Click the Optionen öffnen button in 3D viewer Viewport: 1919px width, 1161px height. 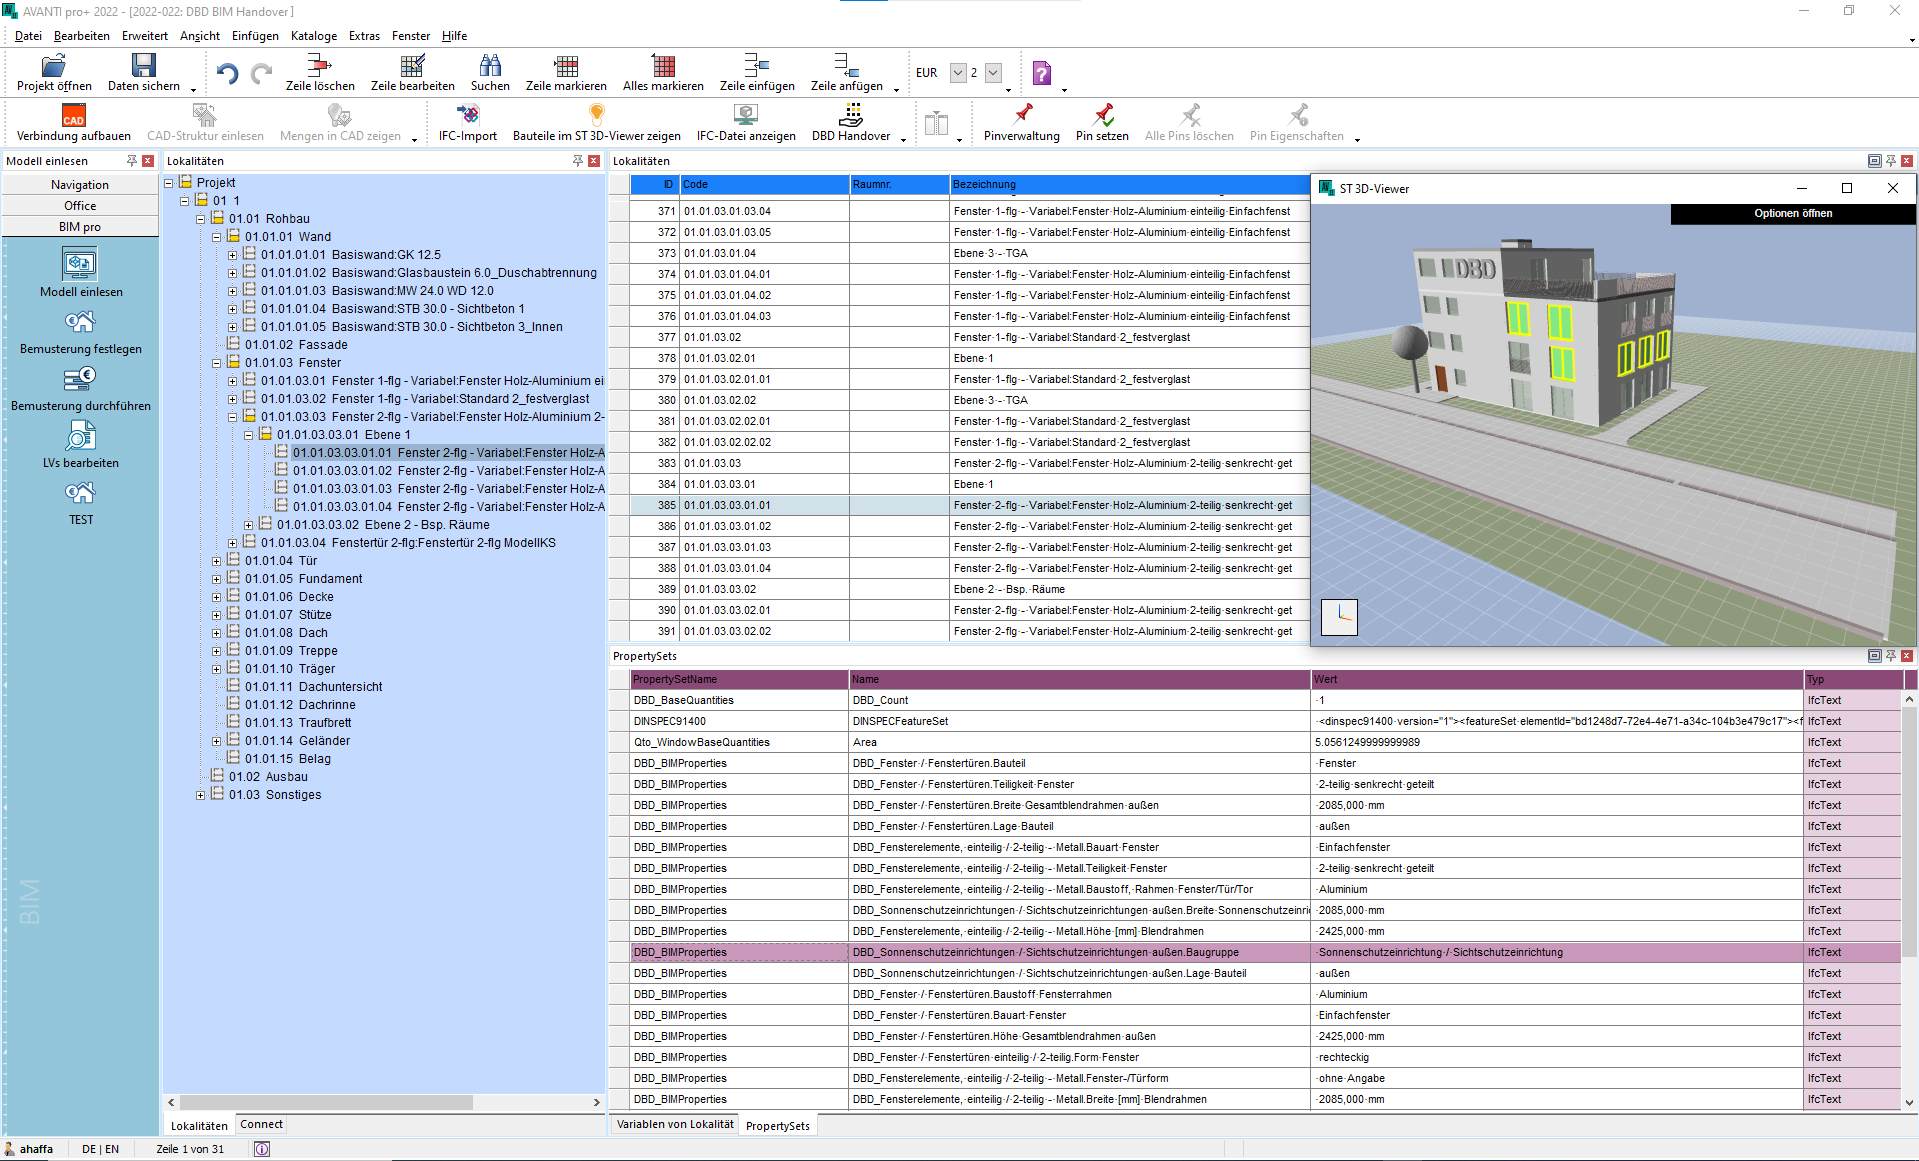[x=1792, y=214]
